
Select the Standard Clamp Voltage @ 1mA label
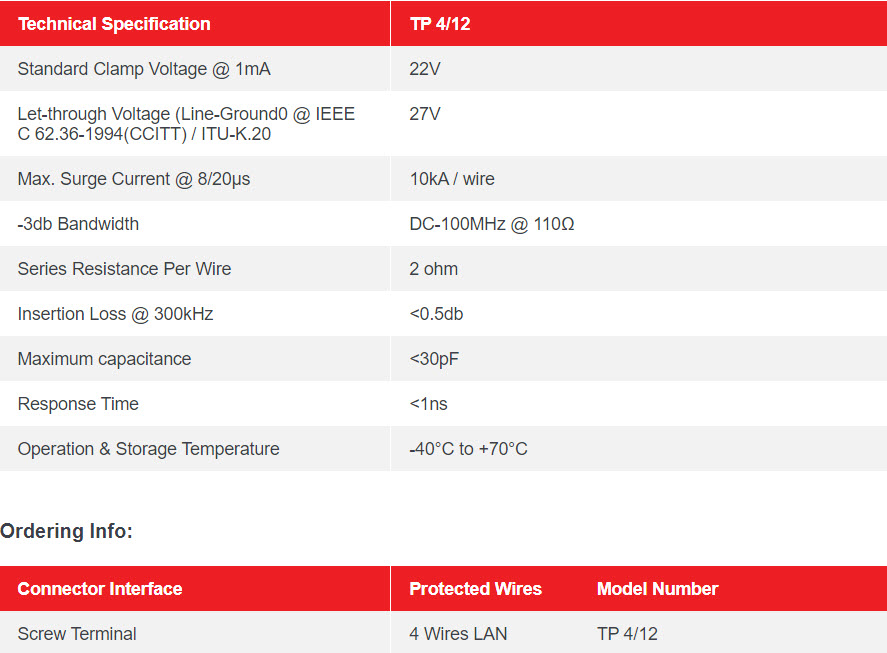click(x=144, y=69)
